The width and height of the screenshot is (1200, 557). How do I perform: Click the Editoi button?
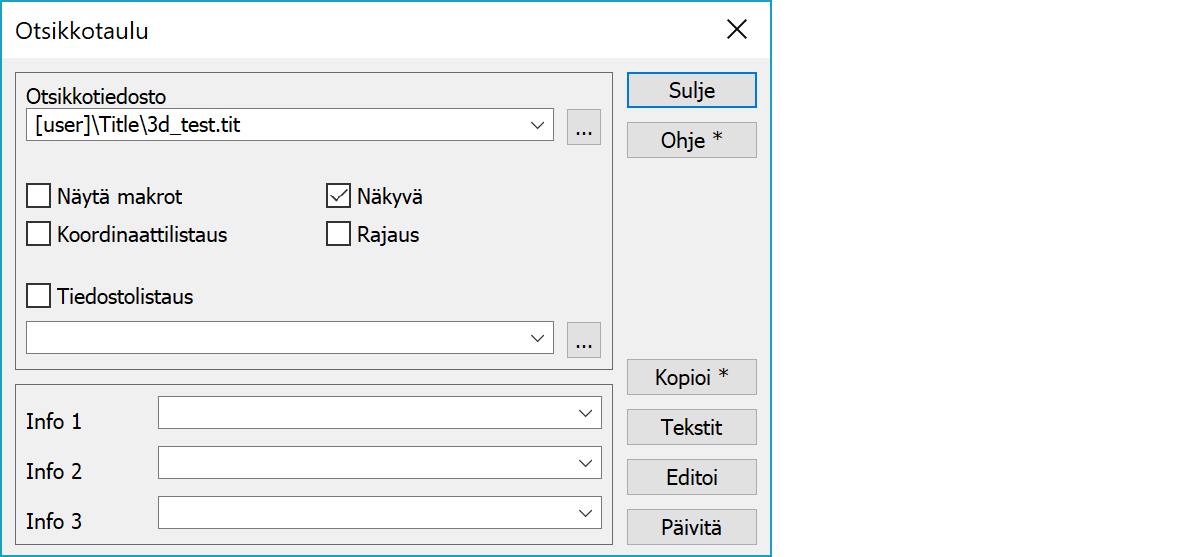(691, 477)
